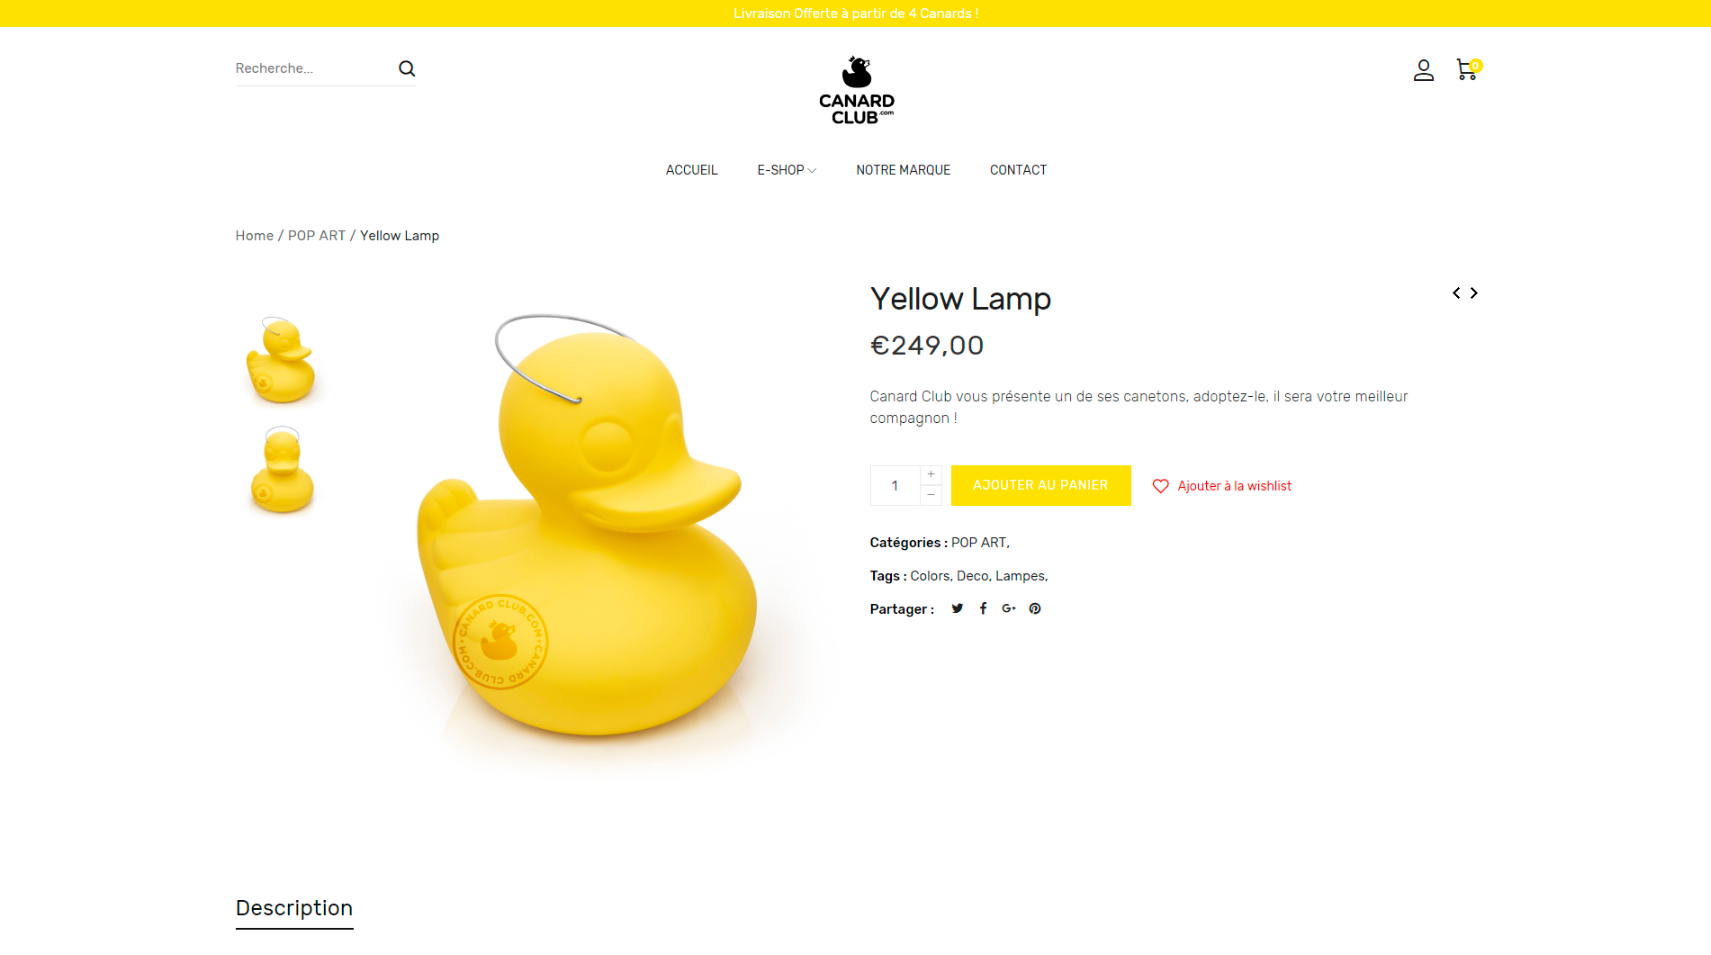Open the shopping cart icon
The image size is (1711, 955).
coord(1467,69)
